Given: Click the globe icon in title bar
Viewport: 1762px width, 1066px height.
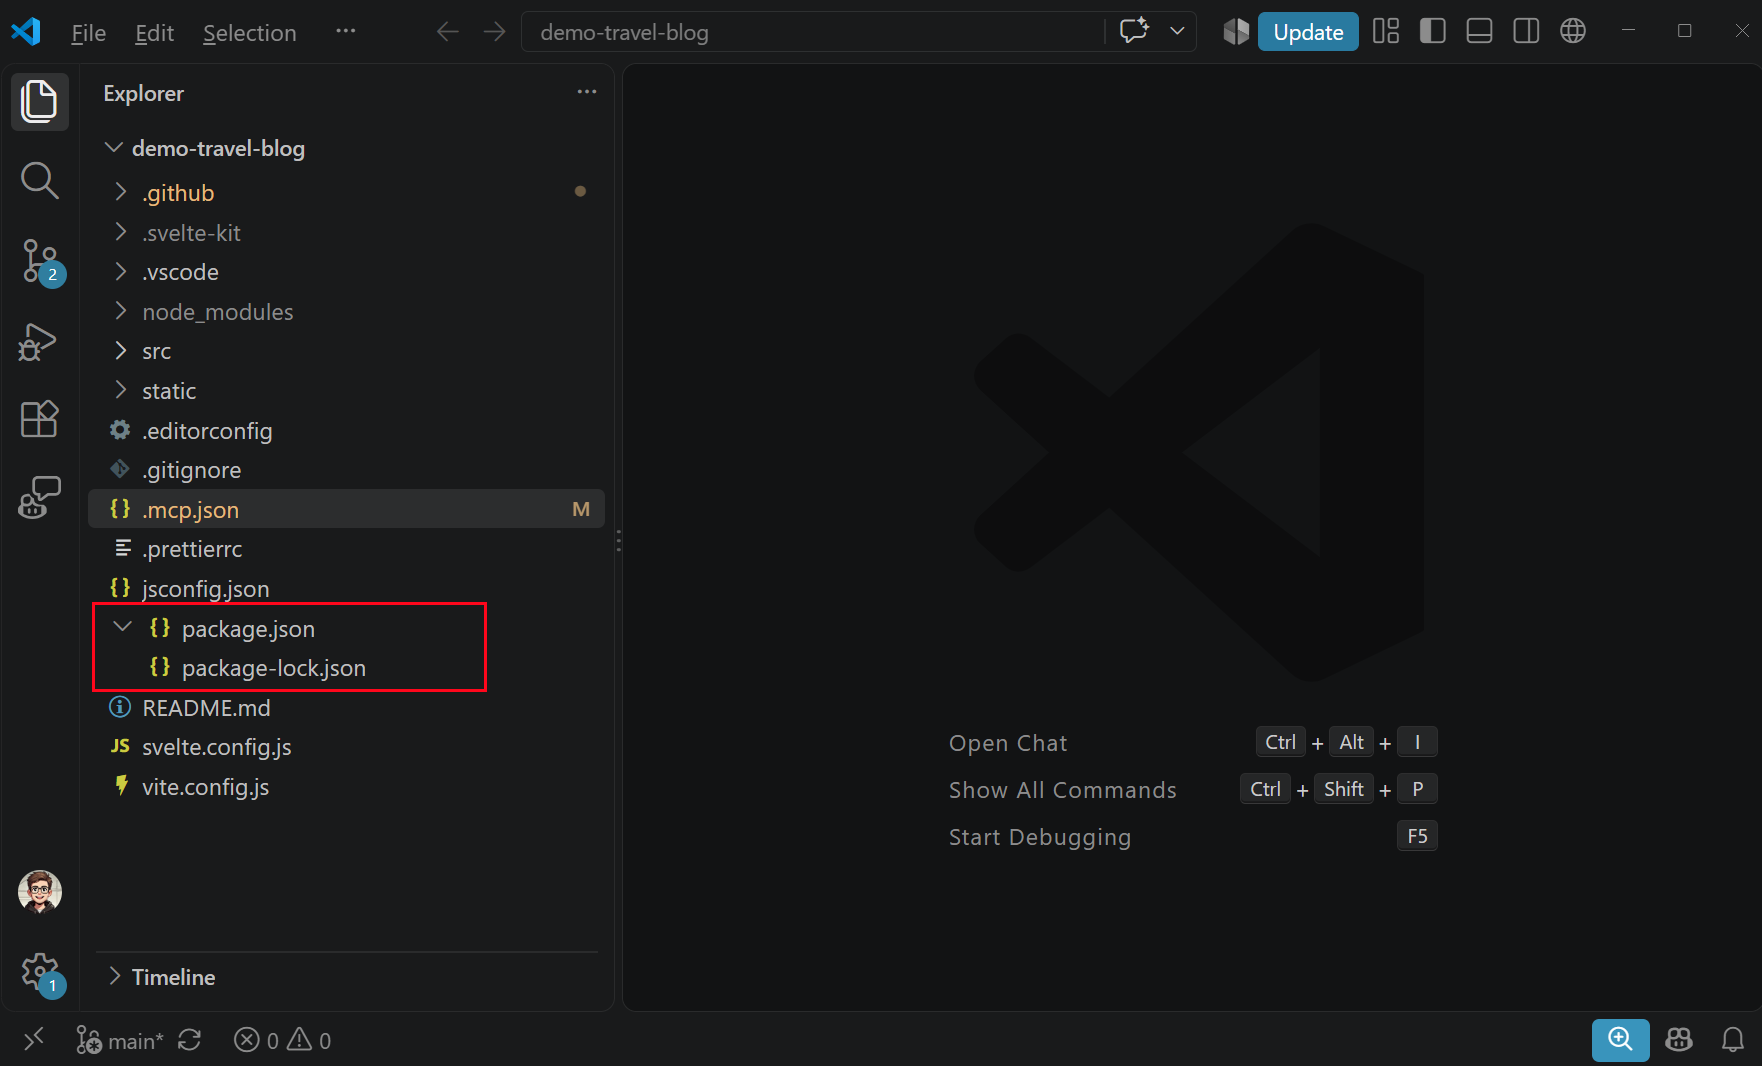Looking at the screenshot, I should click(1573, 31).
